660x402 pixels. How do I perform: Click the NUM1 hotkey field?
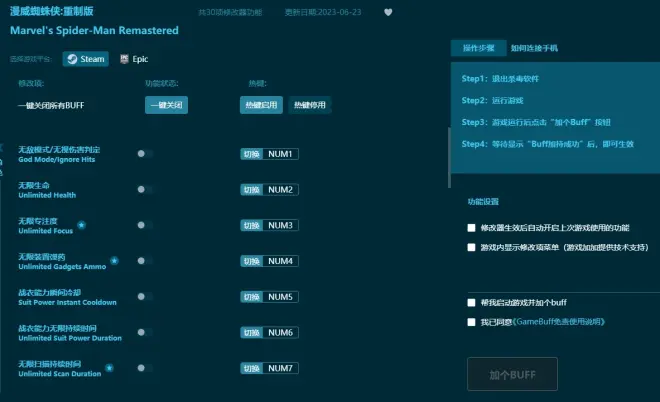click(280, 154)
